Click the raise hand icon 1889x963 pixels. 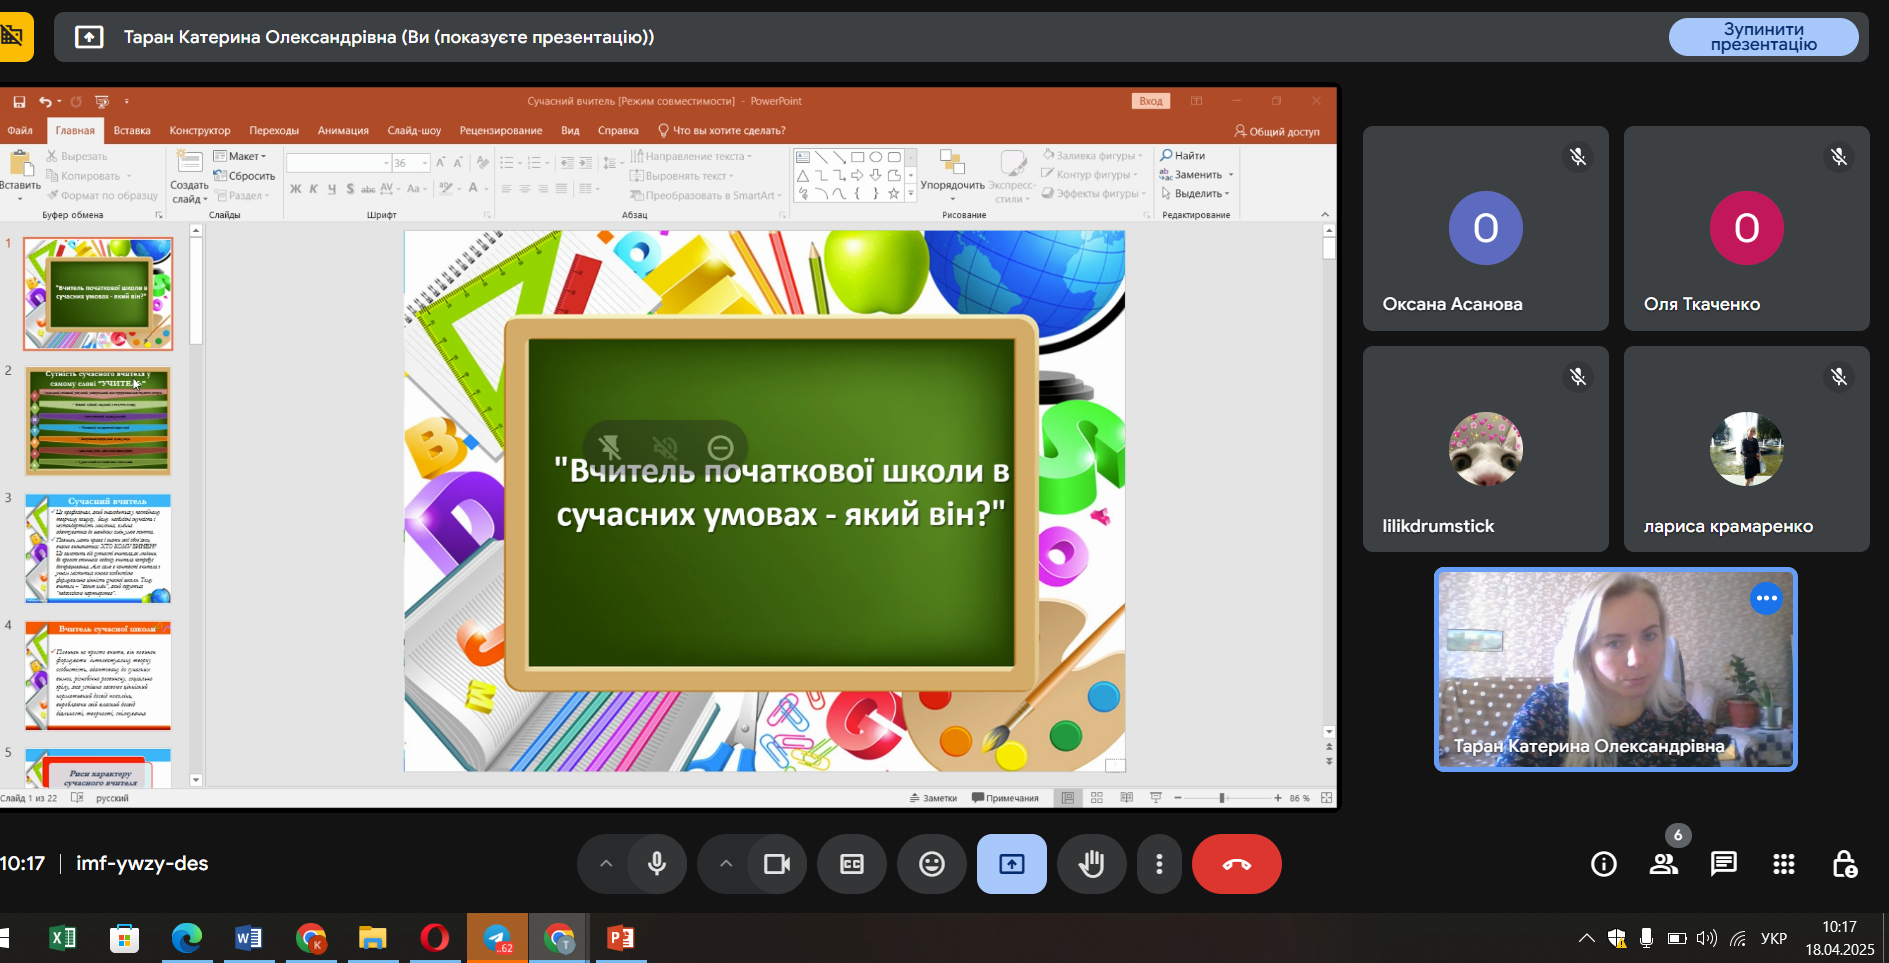1091,864
